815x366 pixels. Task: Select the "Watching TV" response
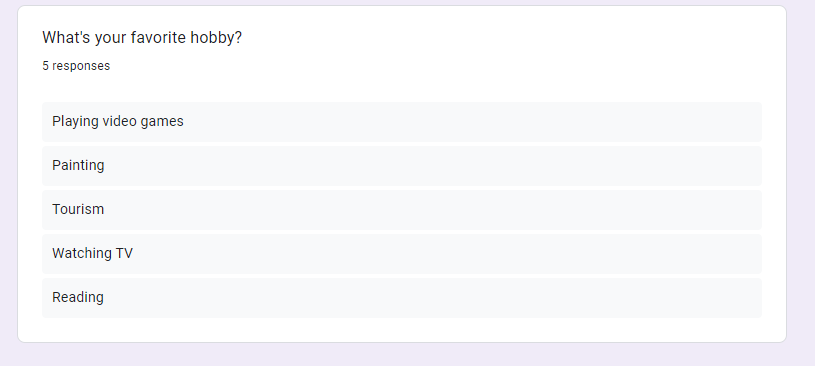coord(402,254)
